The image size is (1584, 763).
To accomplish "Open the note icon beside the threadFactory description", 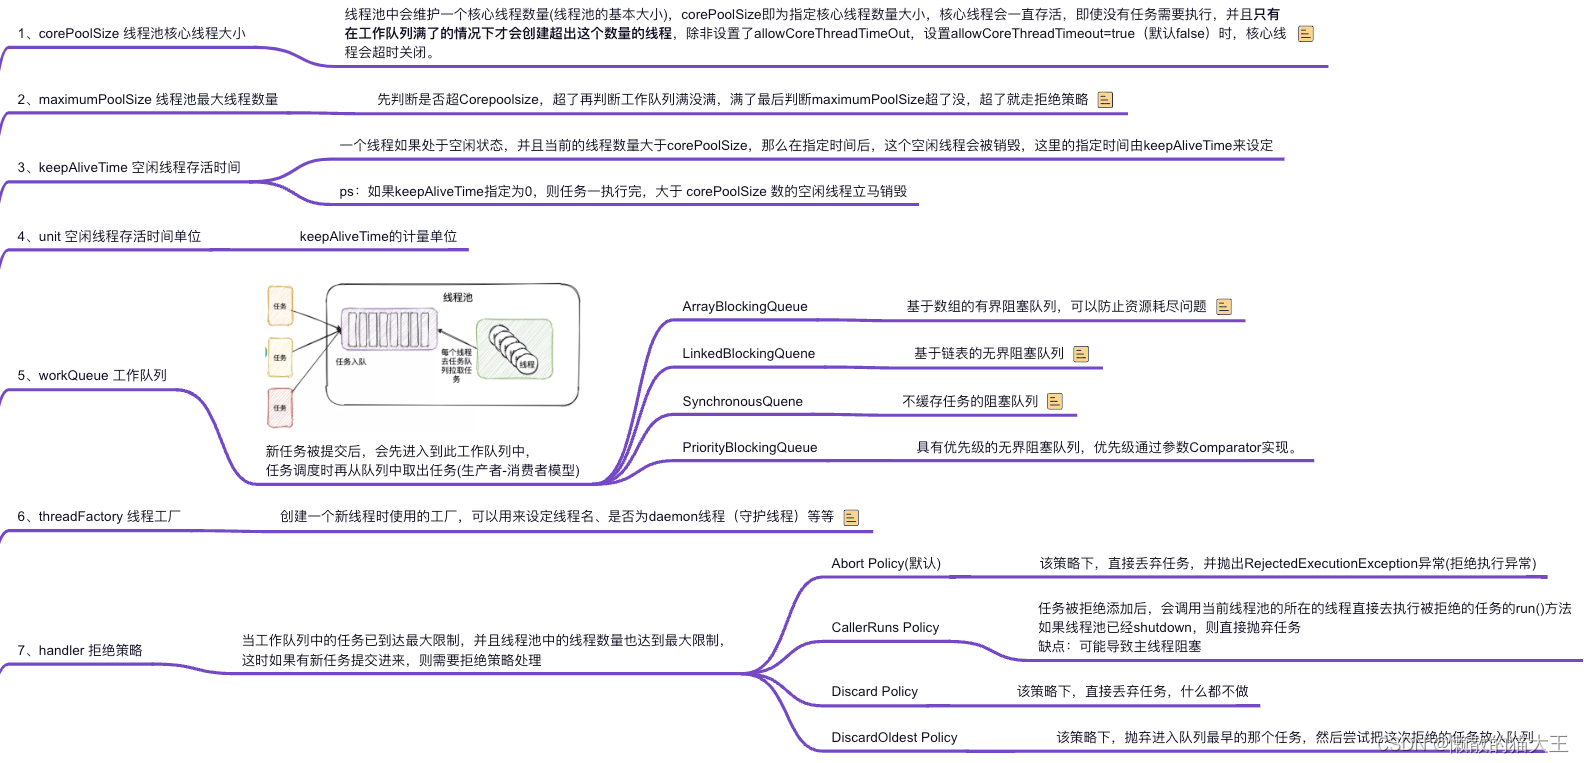I will pos(851,518).
